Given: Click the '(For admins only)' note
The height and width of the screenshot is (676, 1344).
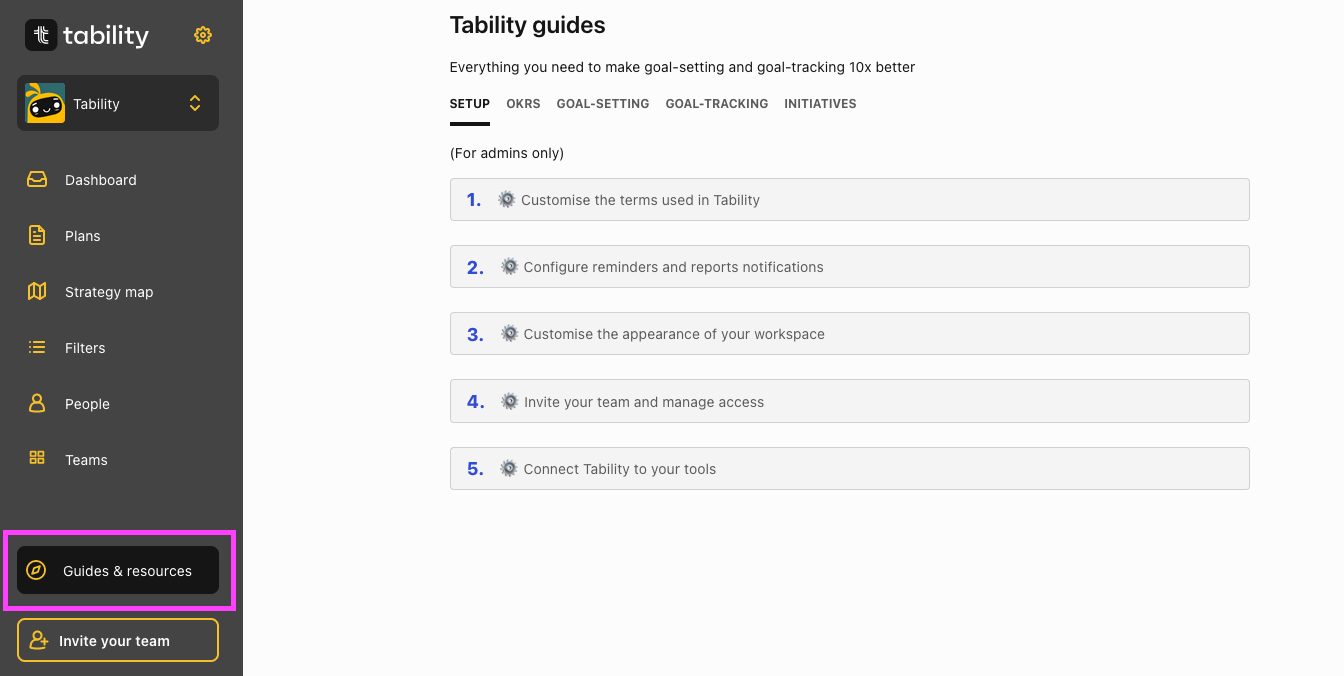Looking at the screenshot, I should [507, 153].
